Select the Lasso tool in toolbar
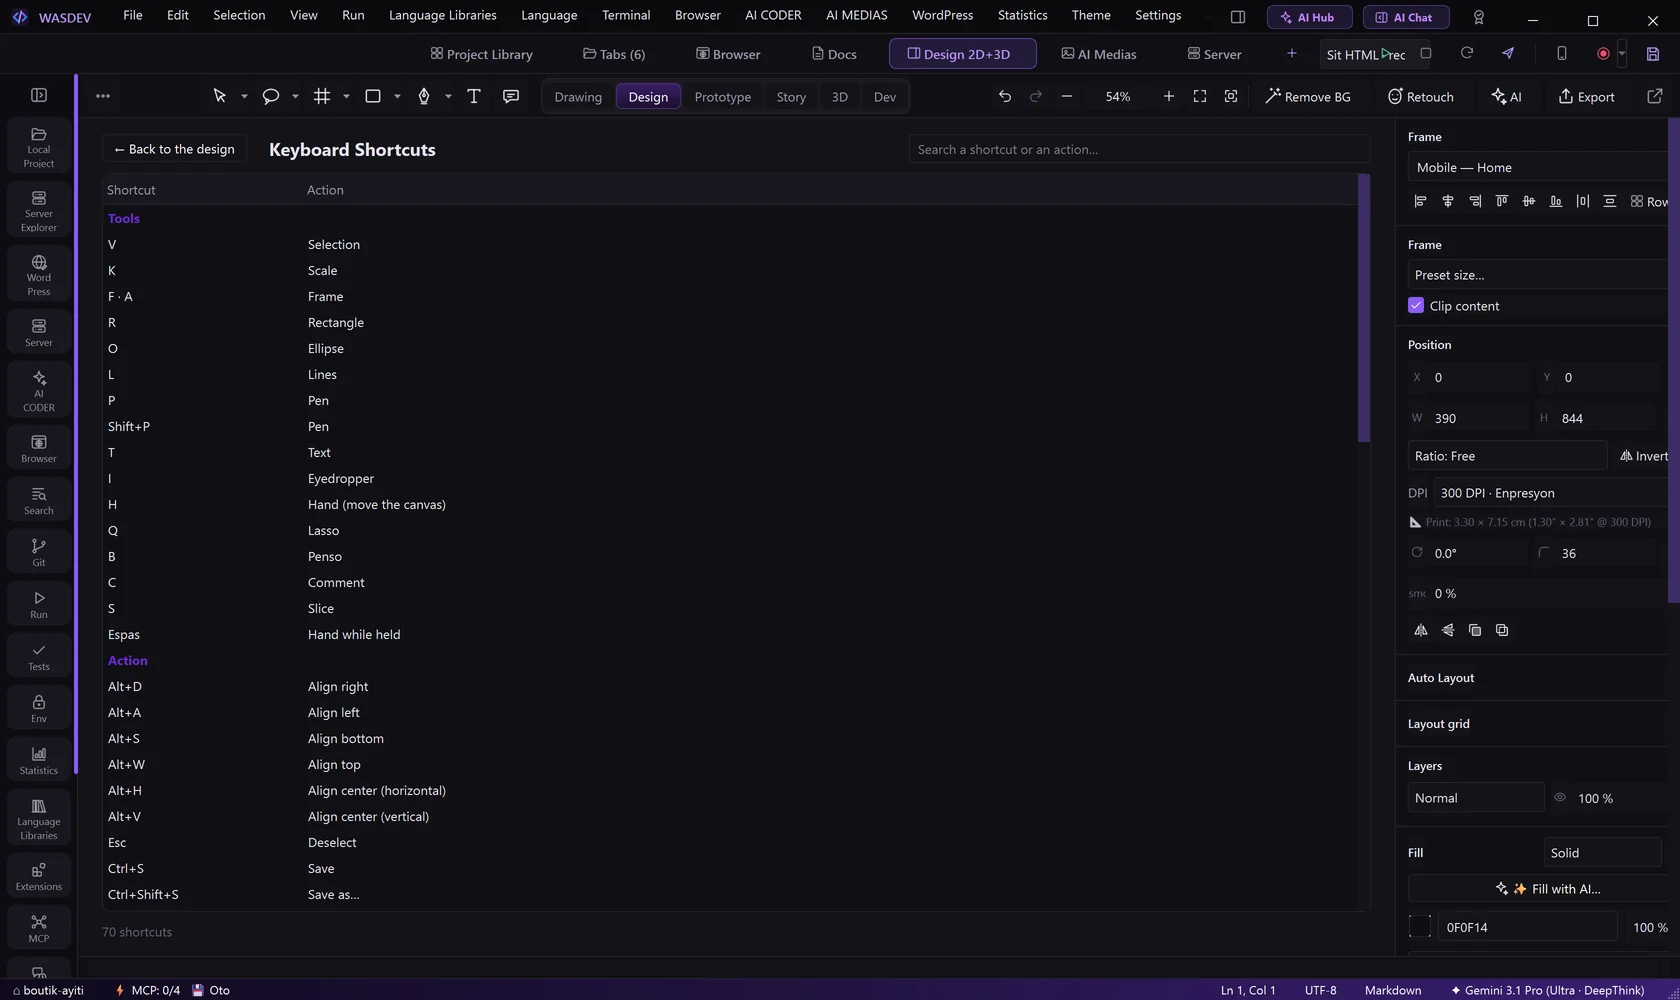The width and height of the screenshot is (1680, 1000). pos(270,96)
